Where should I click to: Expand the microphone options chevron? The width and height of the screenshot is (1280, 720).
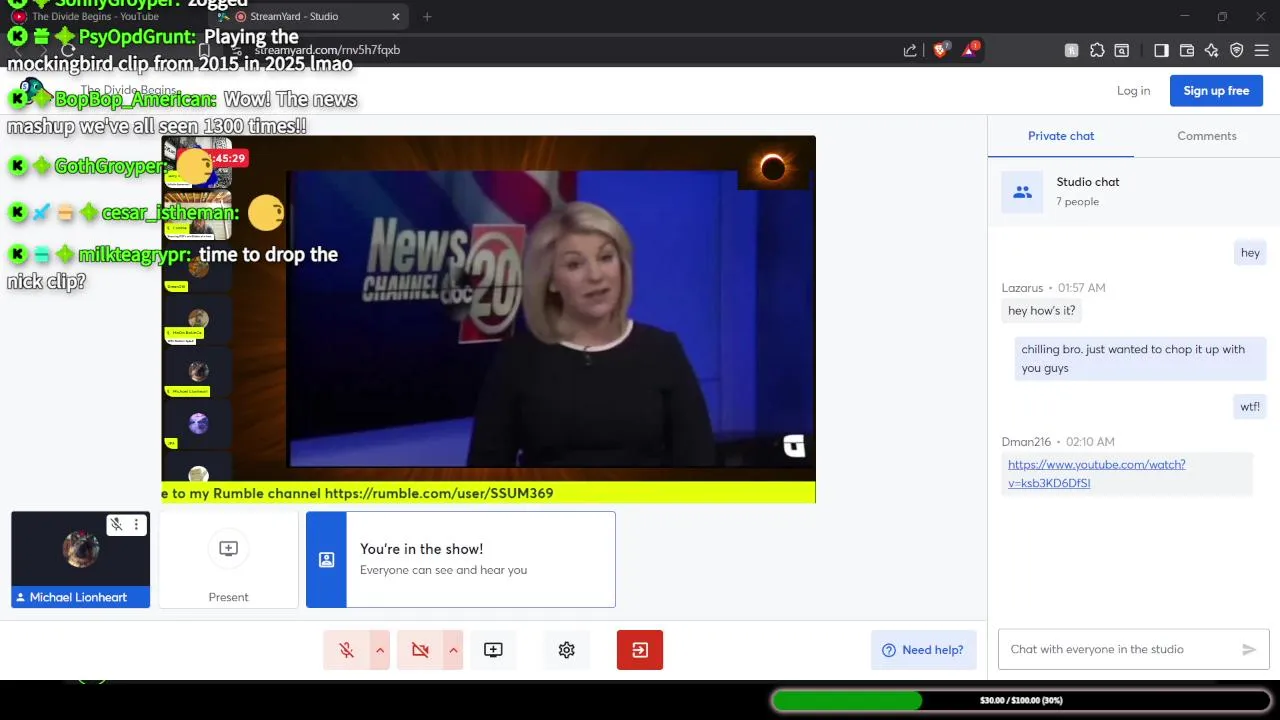tap(380, 650)
